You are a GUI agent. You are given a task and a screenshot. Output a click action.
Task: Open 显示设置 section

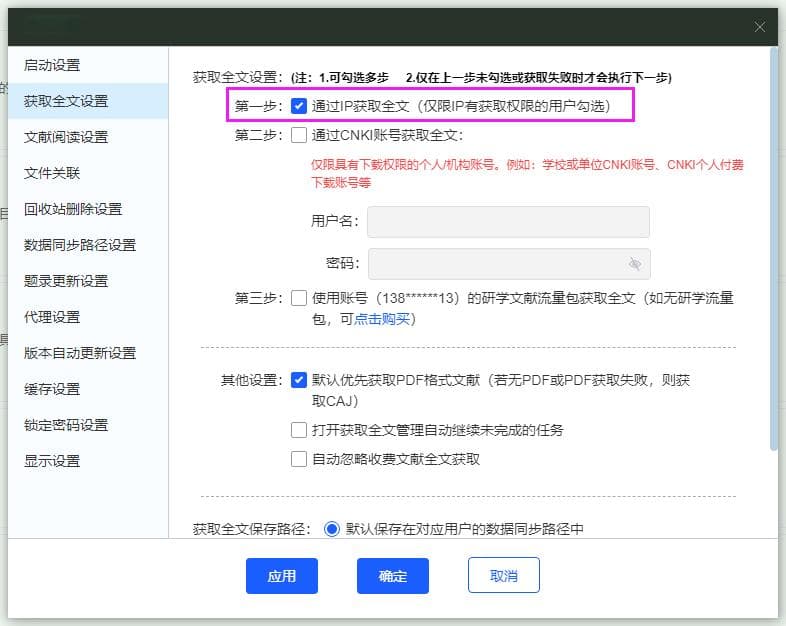tap(52, 461)
